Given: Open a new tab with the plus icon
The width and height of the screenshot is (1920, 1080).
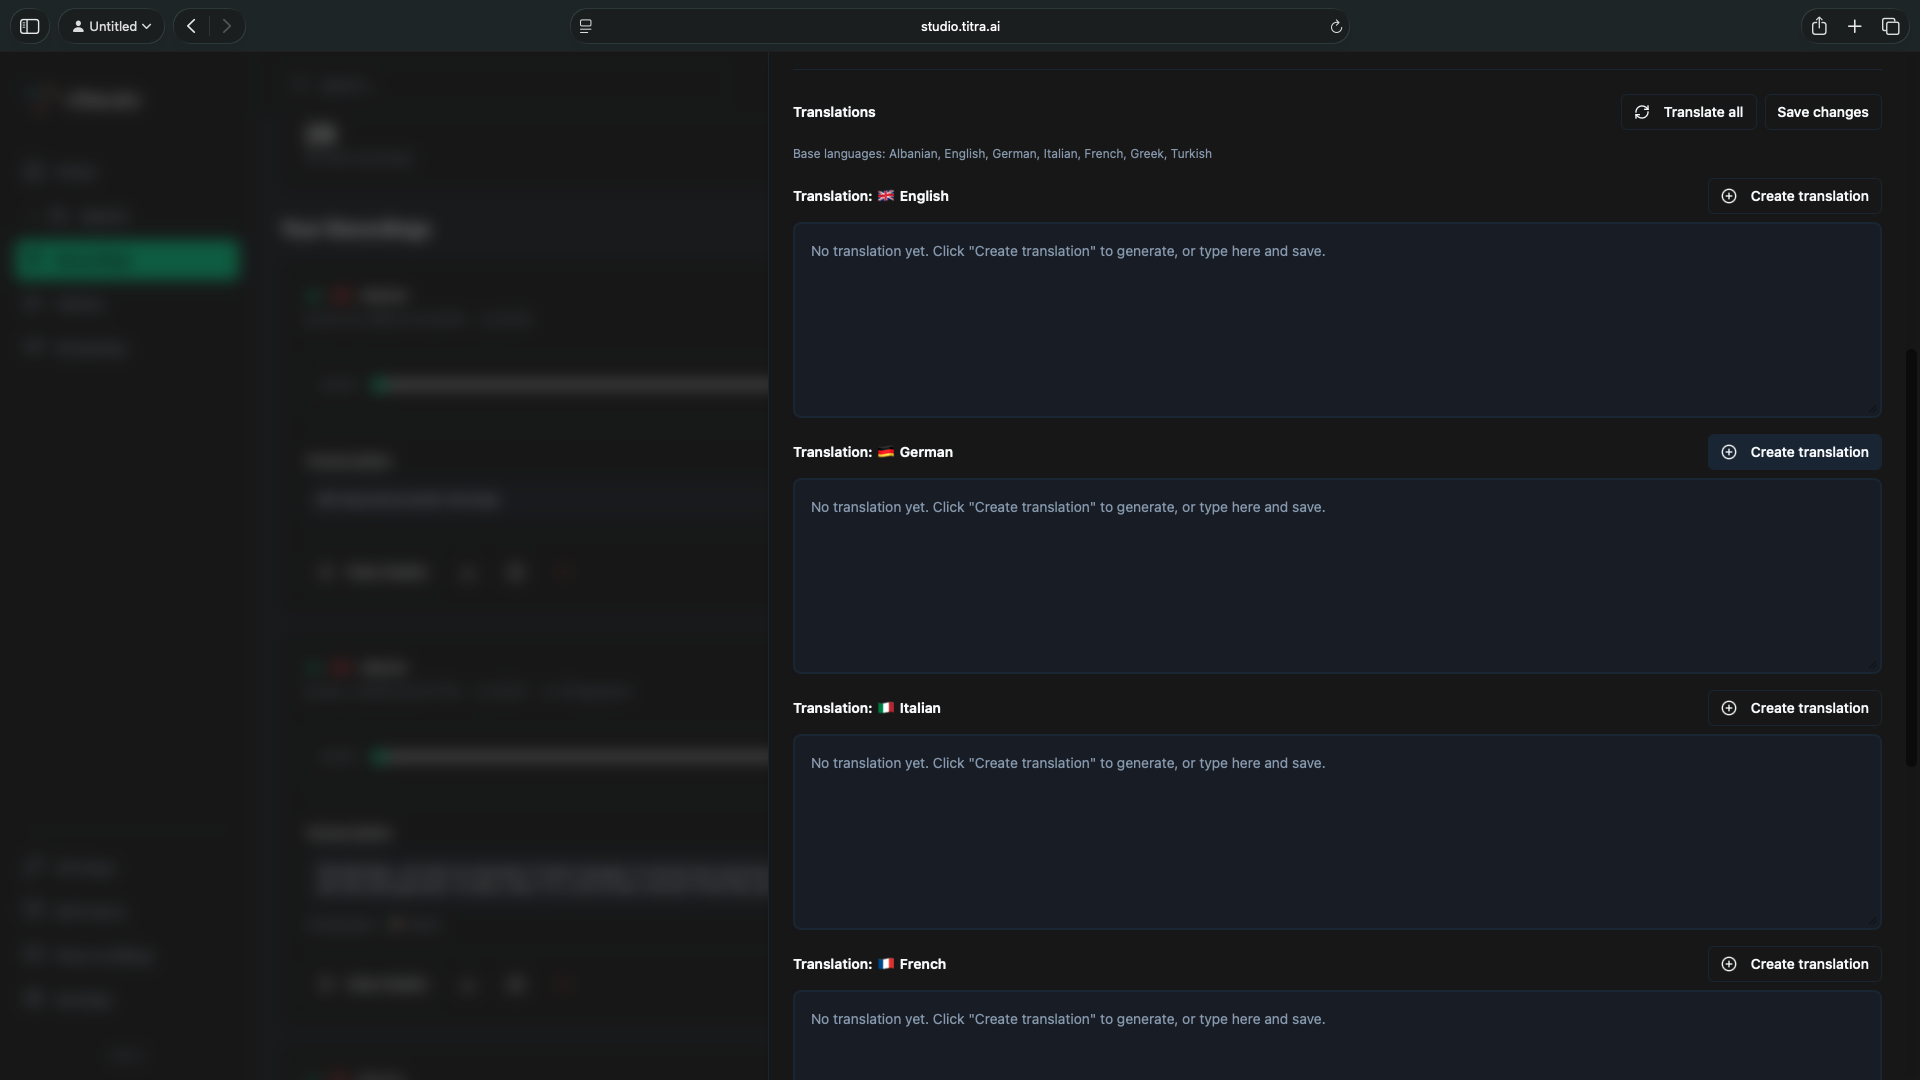Looking at the screenshot, I should [x=1855, y=27].
